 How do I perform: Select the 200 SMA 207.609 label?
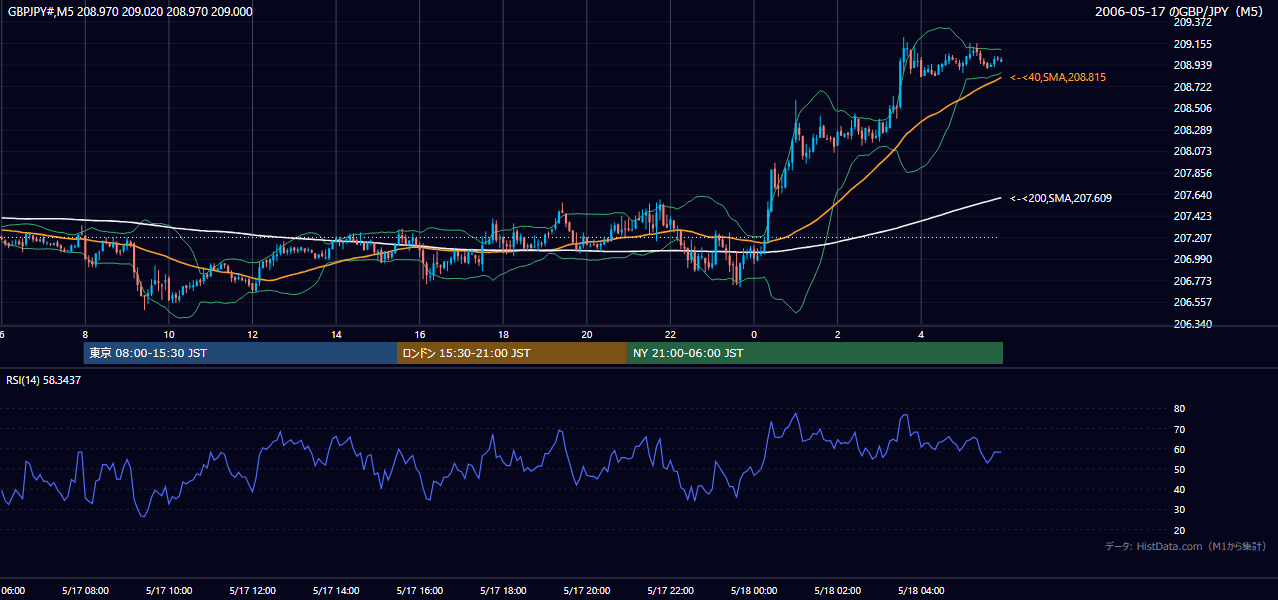coord(1061,198)
